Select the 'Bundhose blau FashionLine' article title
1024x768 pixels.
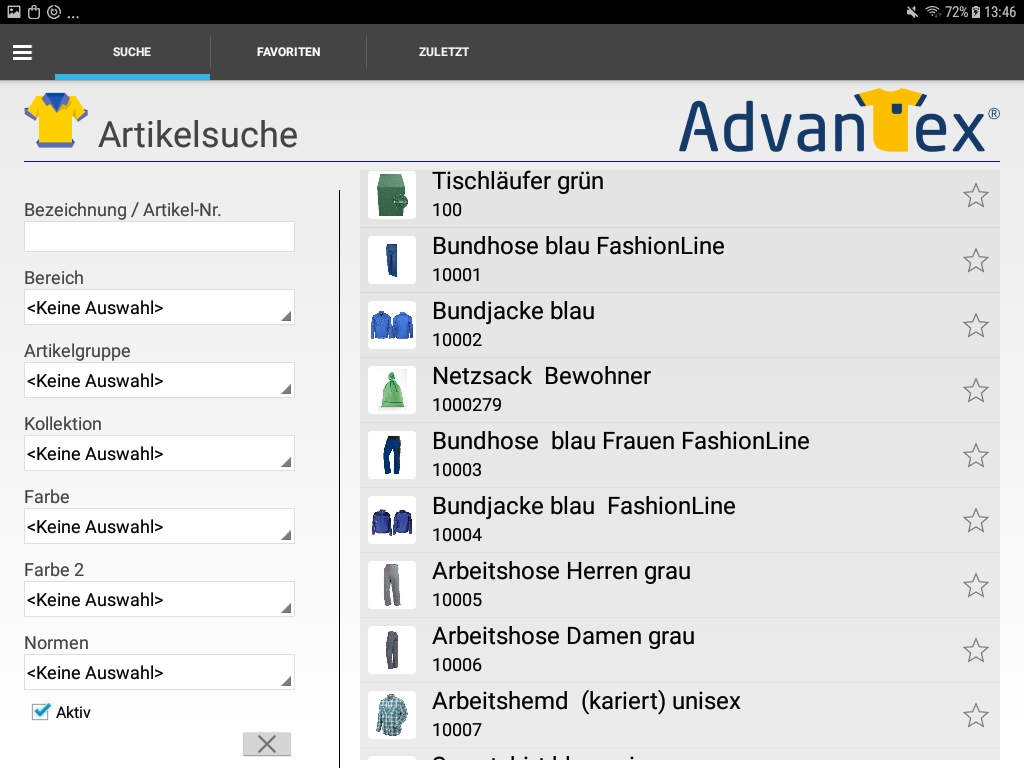click(x=579, y=246)
